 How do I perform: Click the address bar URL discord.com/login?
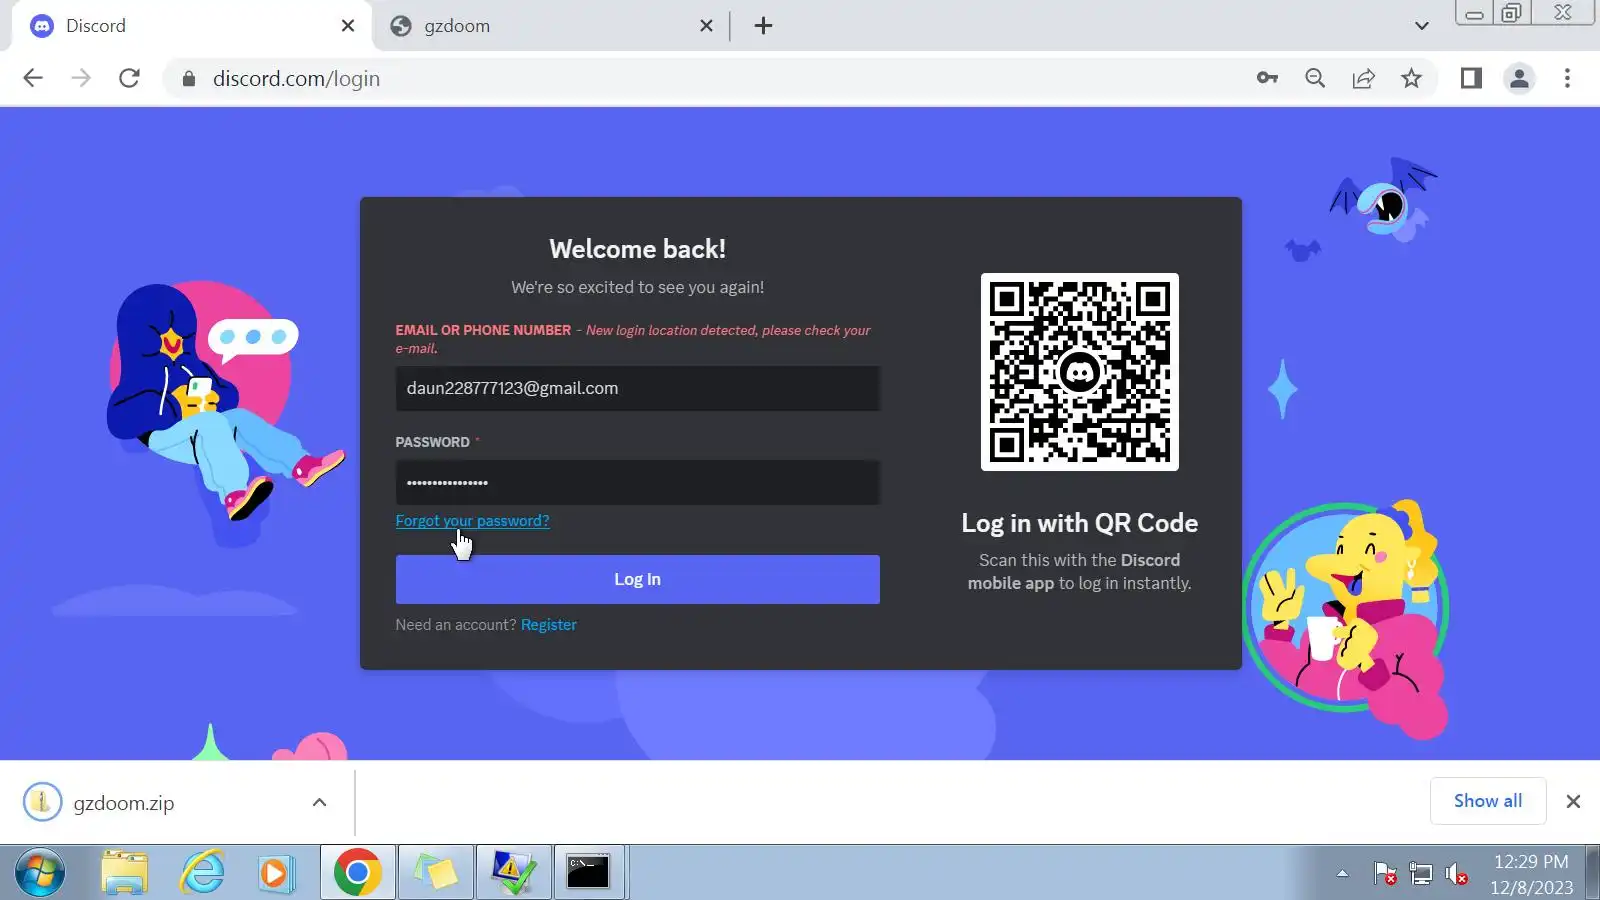click(296, 78)
